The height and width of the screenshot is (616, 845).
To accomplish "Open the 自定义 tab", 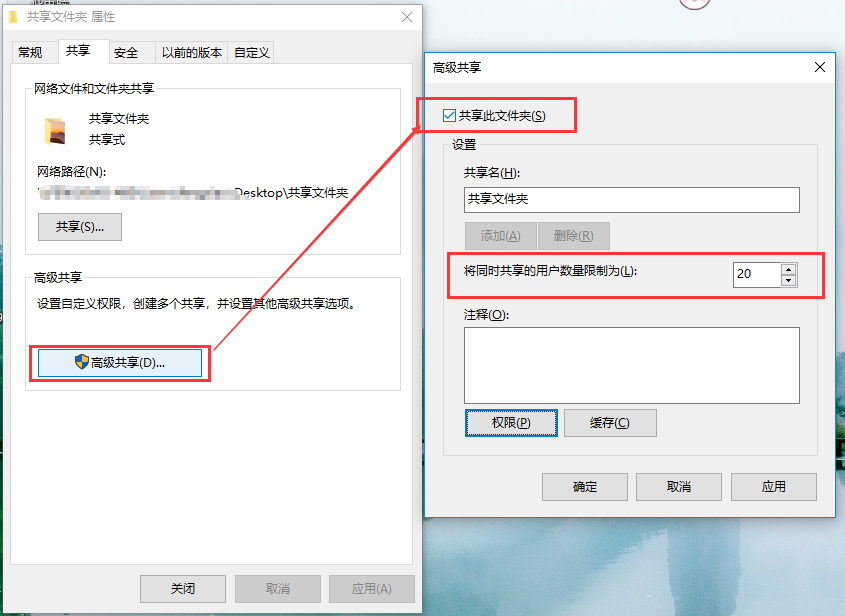I will 251,52.
